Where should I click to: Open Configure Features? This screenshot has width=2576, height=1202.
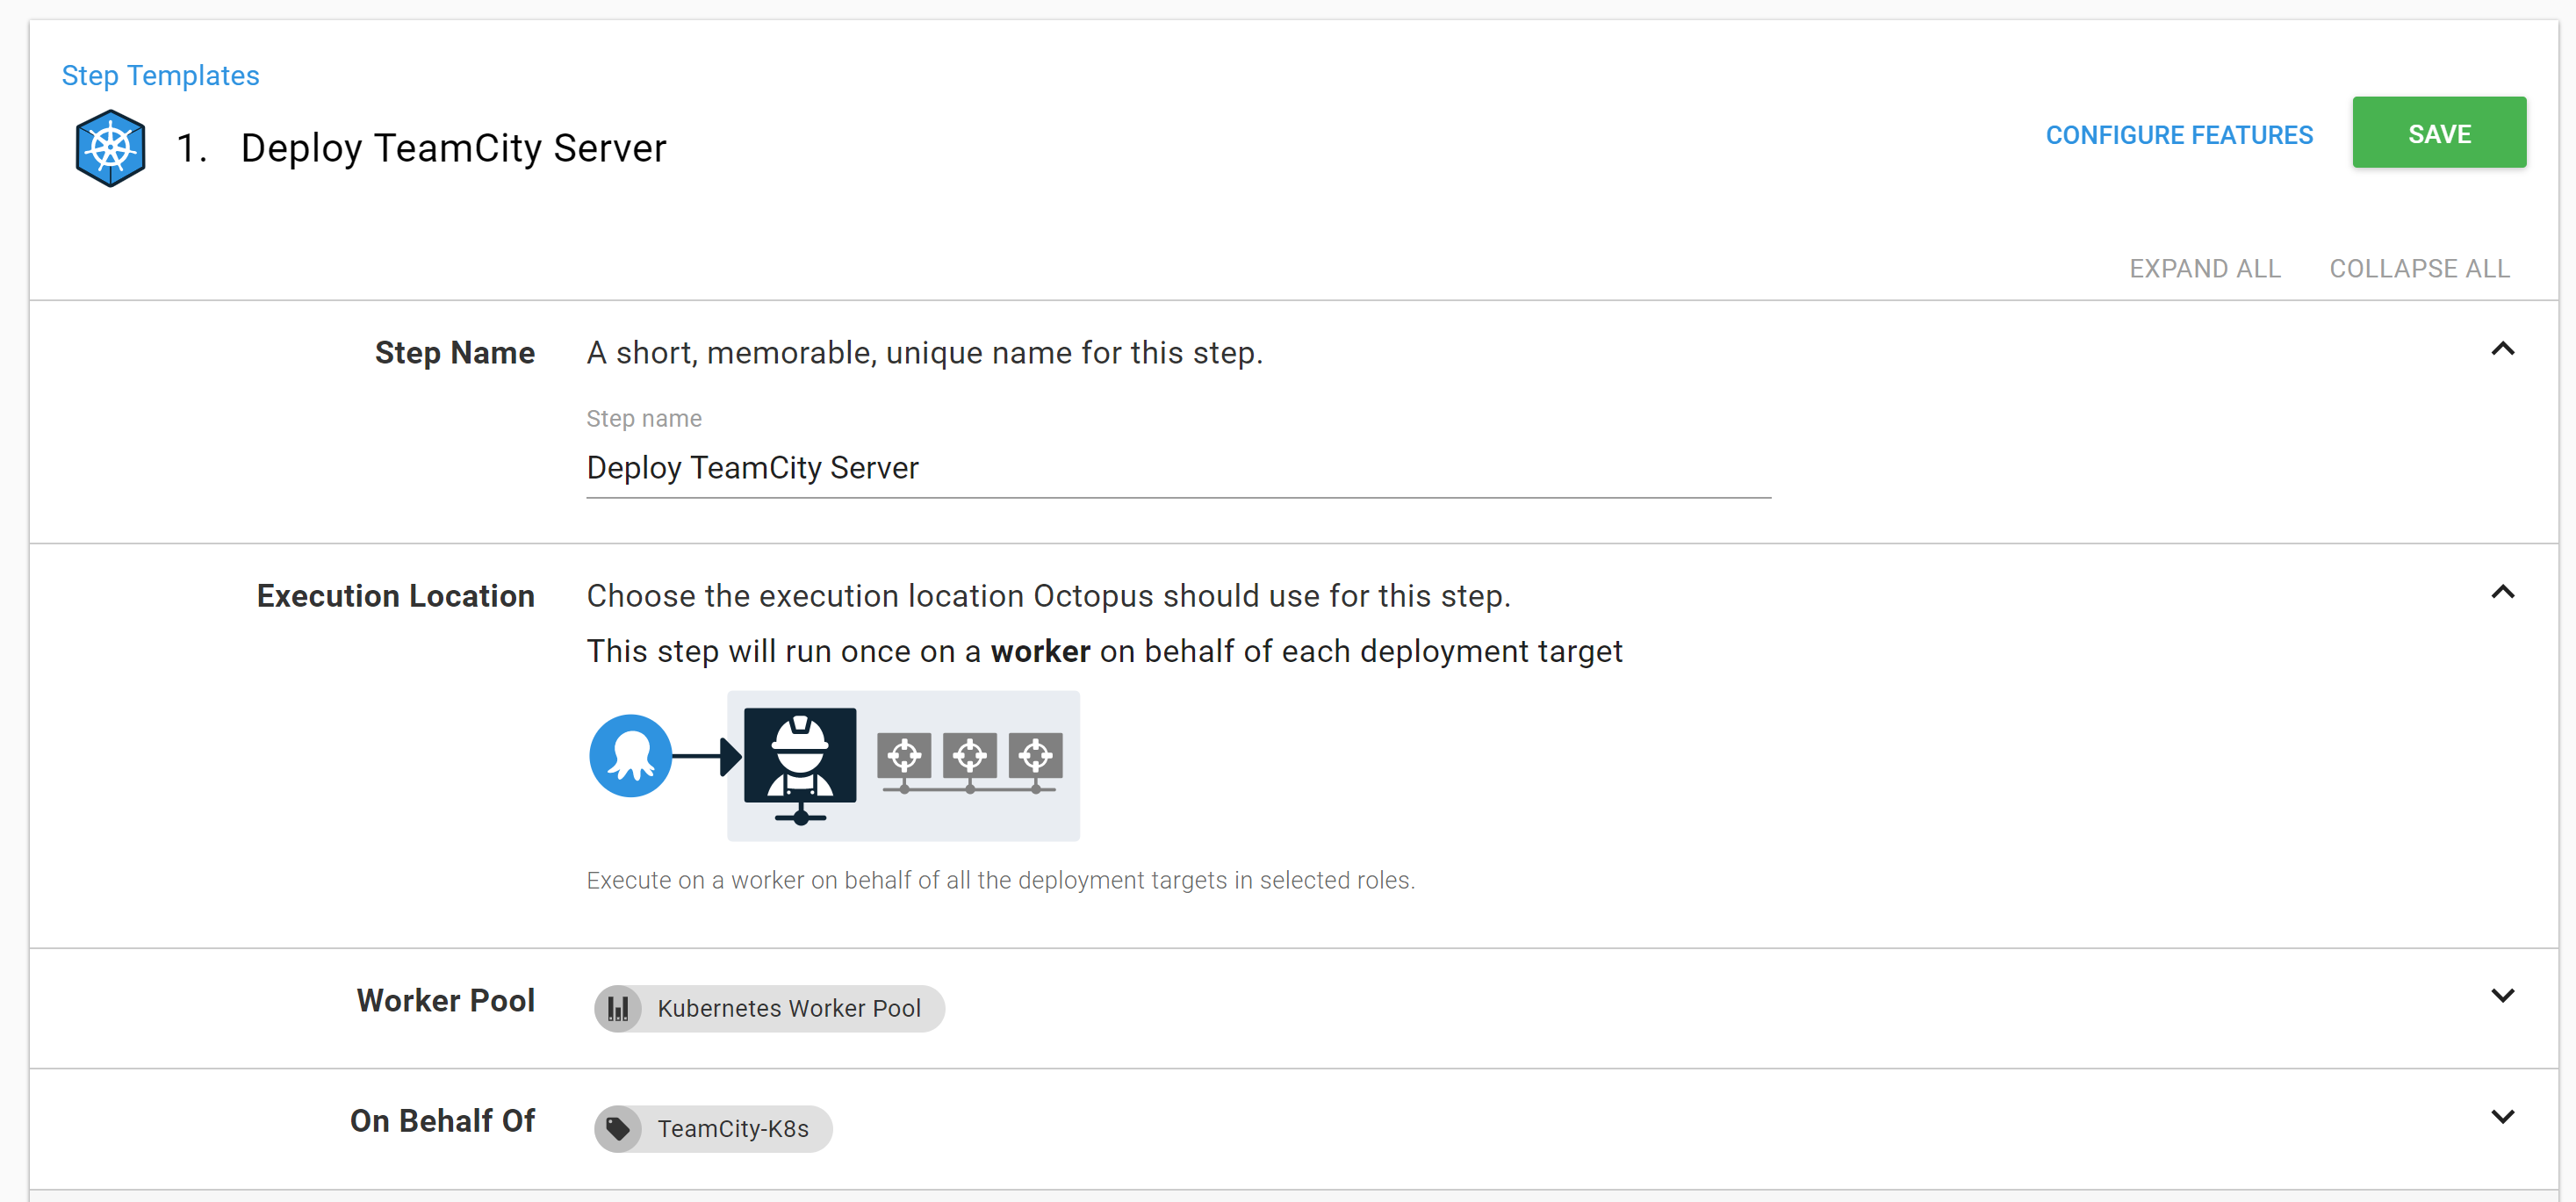[x=2178, y=135]
